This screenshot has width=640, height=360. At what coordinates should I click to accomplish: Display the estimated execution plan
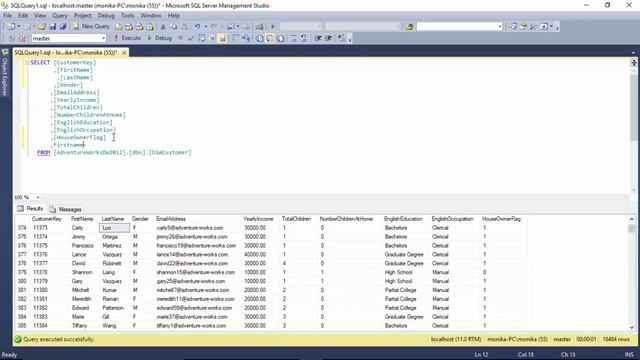[201, 38]
